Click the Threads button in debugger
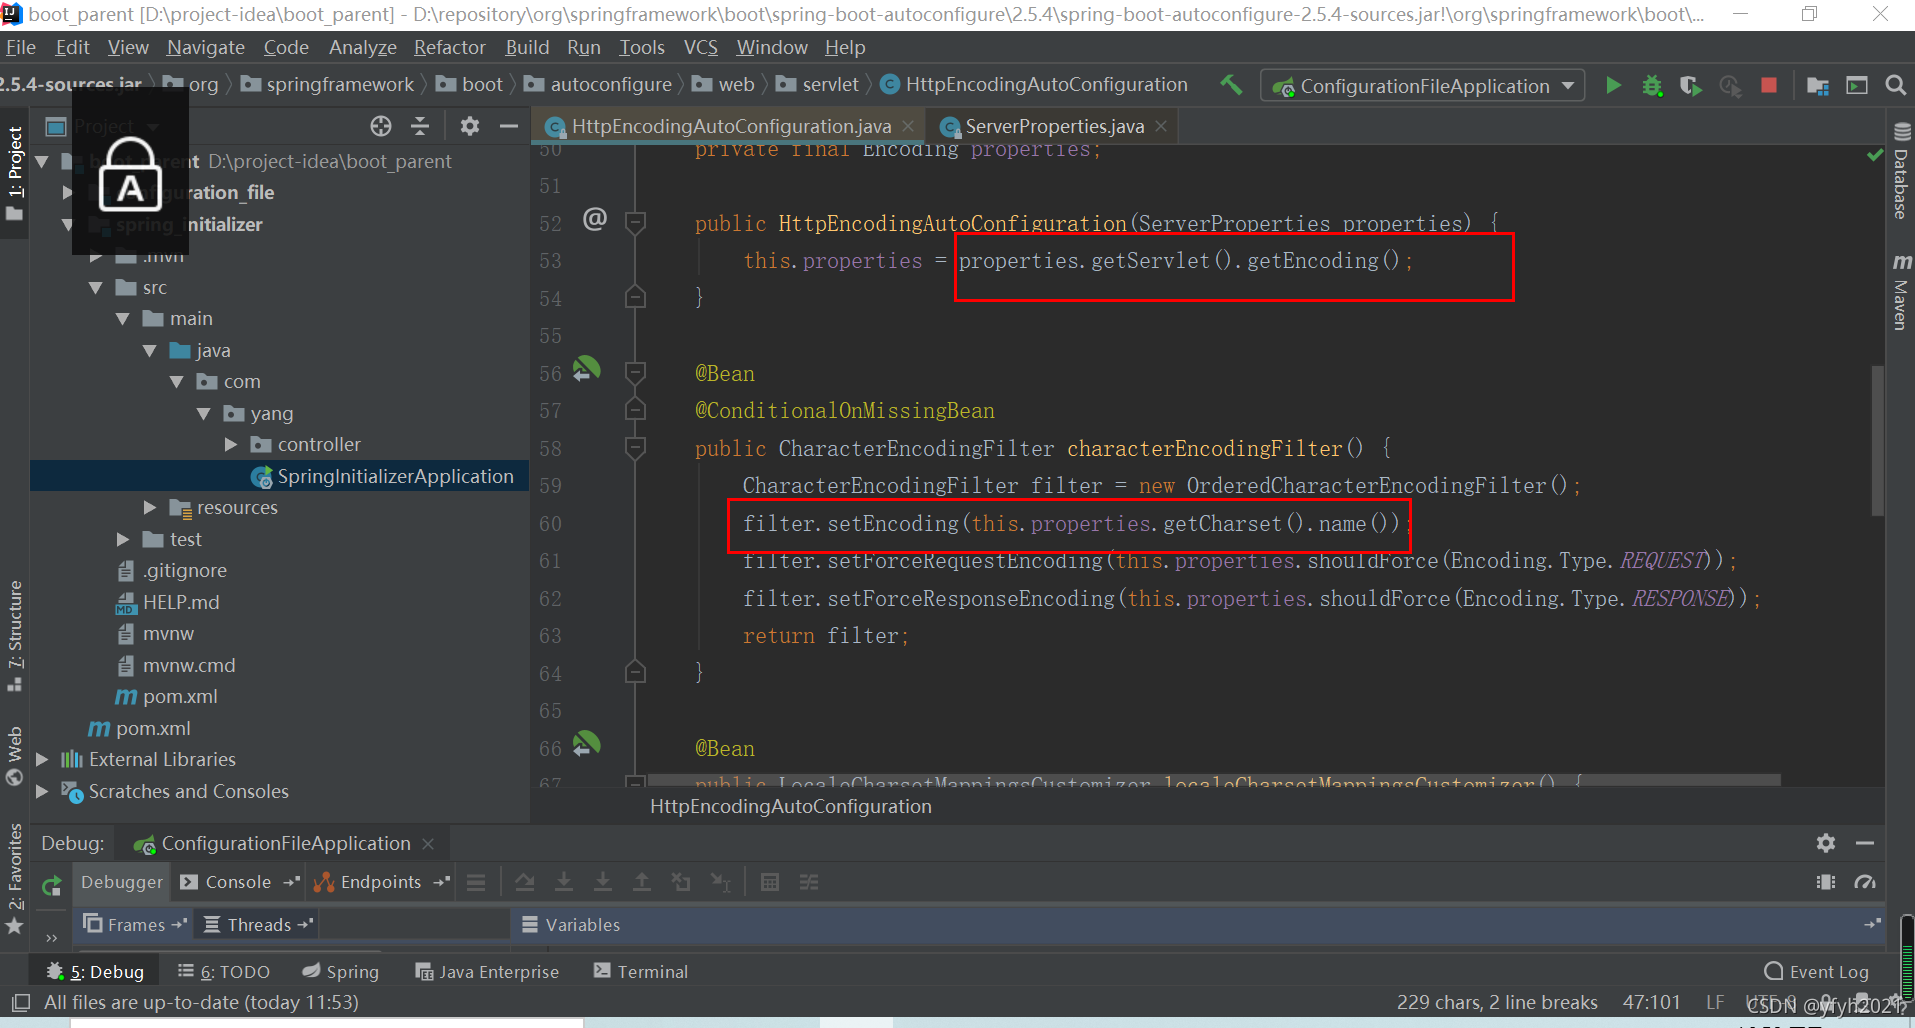This screenshot has height=1028, width=1915. pos(256,924)
